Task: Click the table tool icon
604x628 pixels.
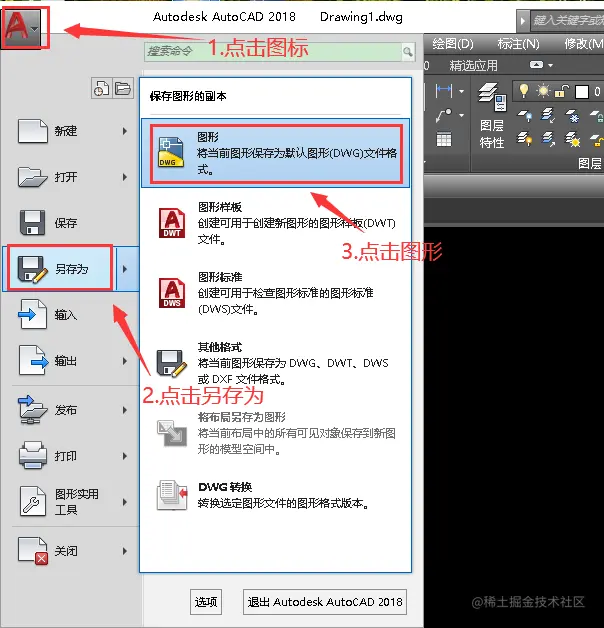Action: pyautogui.click(x=443, y=139)
